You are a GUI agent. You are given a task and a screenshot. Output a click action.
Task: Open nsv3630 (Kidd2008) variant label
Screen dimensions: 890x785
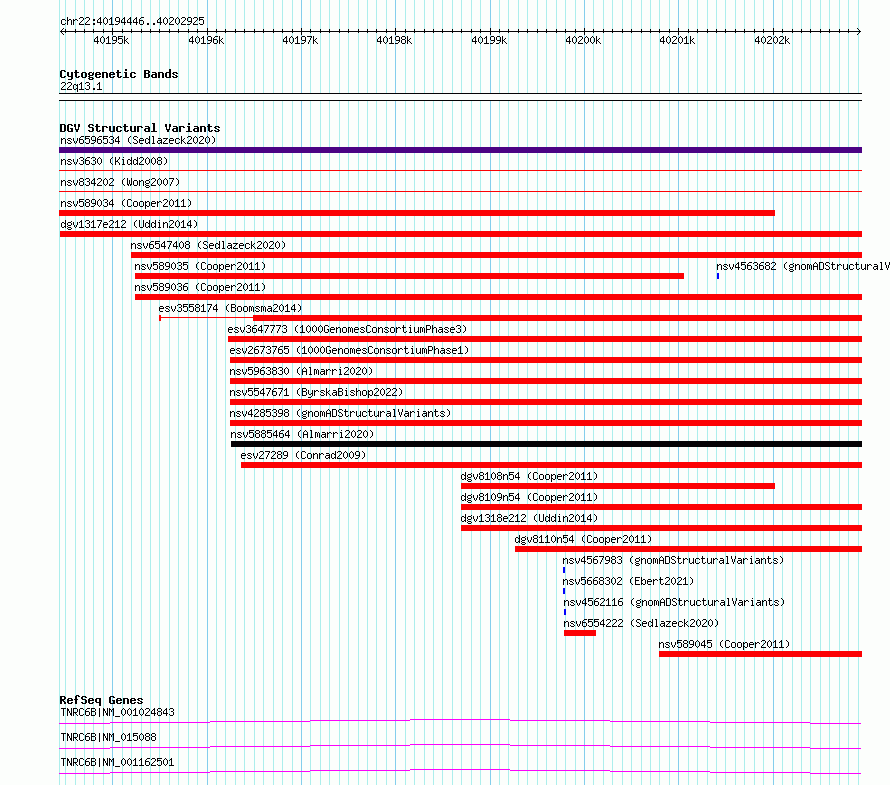(x=114, y=161)
